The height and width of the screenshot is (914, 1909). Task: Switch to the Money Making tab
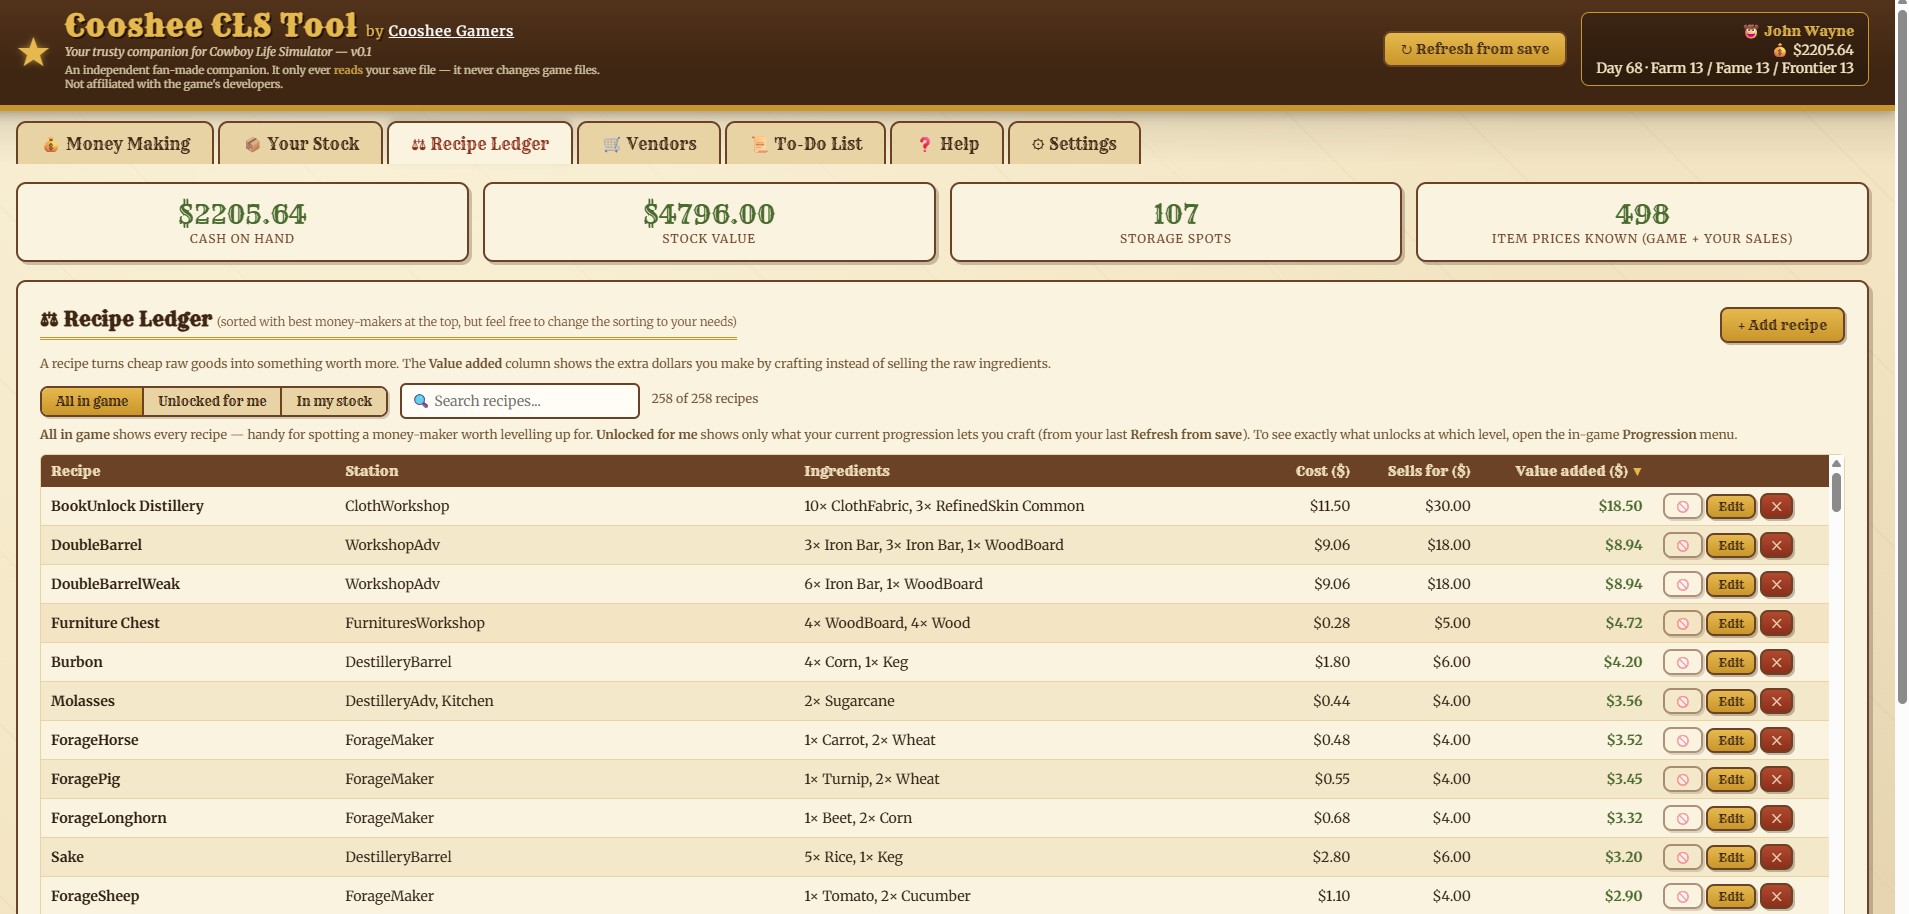click(115, 144)
